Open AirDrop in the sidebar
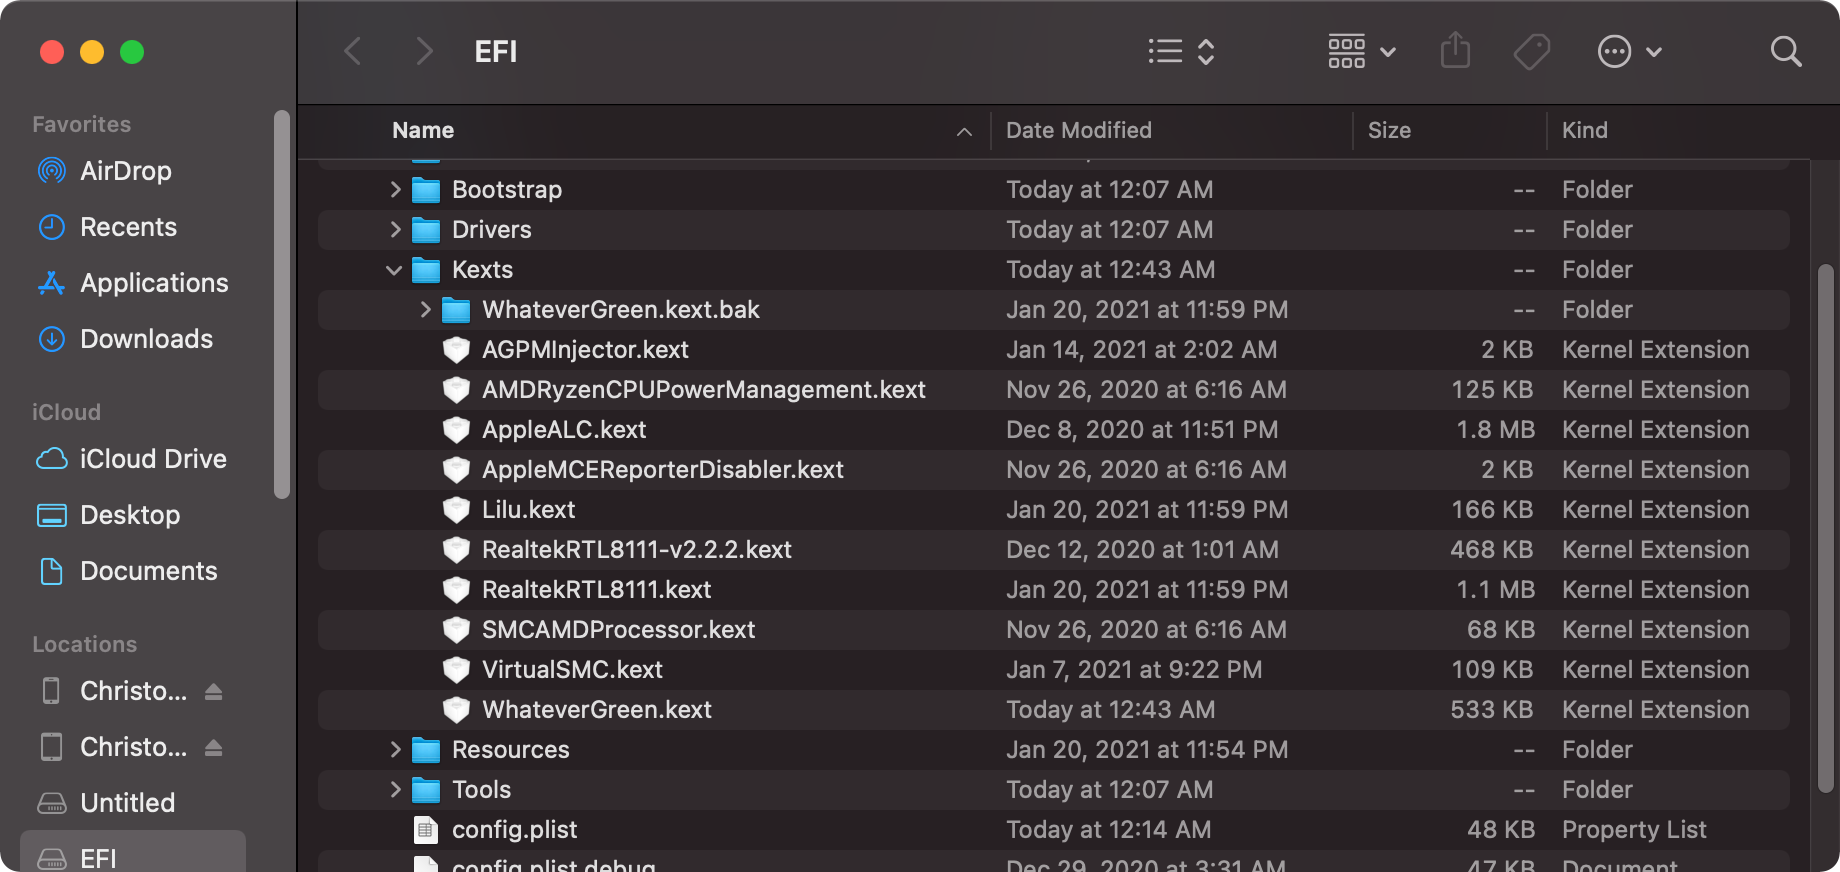 click(125, 171)
